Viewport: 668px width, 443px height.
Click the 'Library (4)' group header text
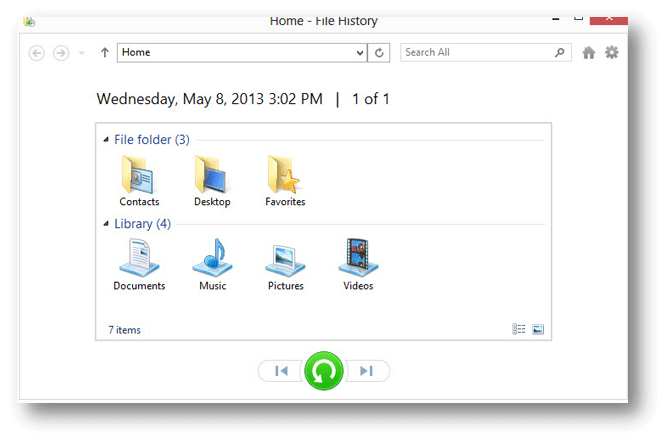142,224
